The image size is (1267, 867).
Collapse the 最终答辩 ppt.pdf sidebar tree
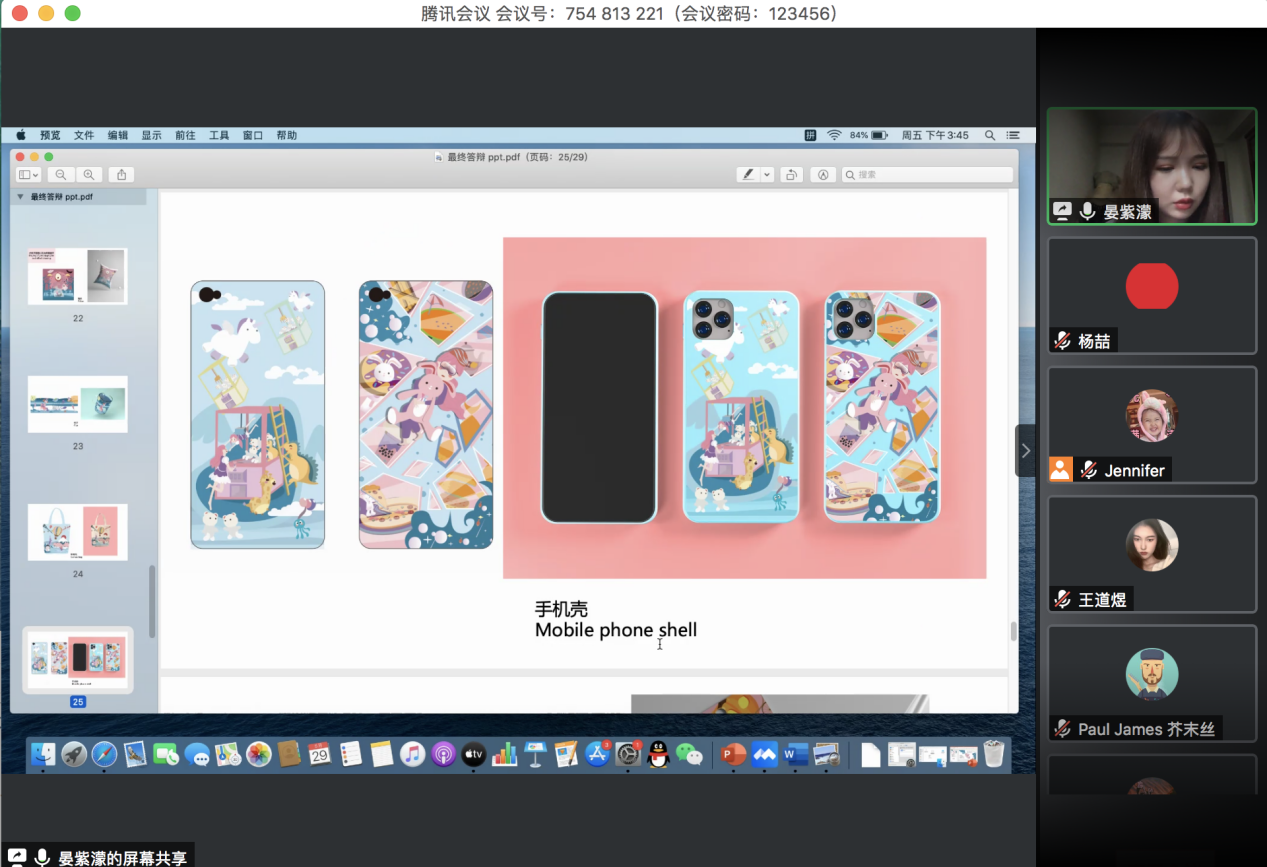20,197
